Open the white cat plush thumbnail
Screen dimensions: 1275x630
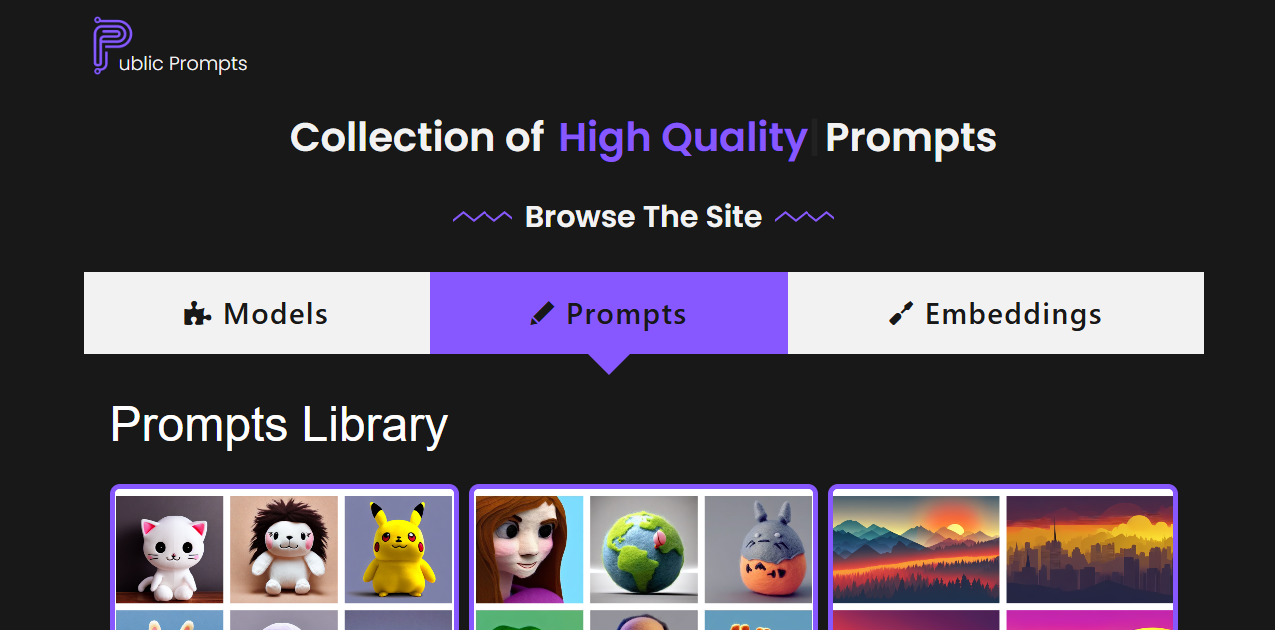pyautogui.click(x=170, y=549)
